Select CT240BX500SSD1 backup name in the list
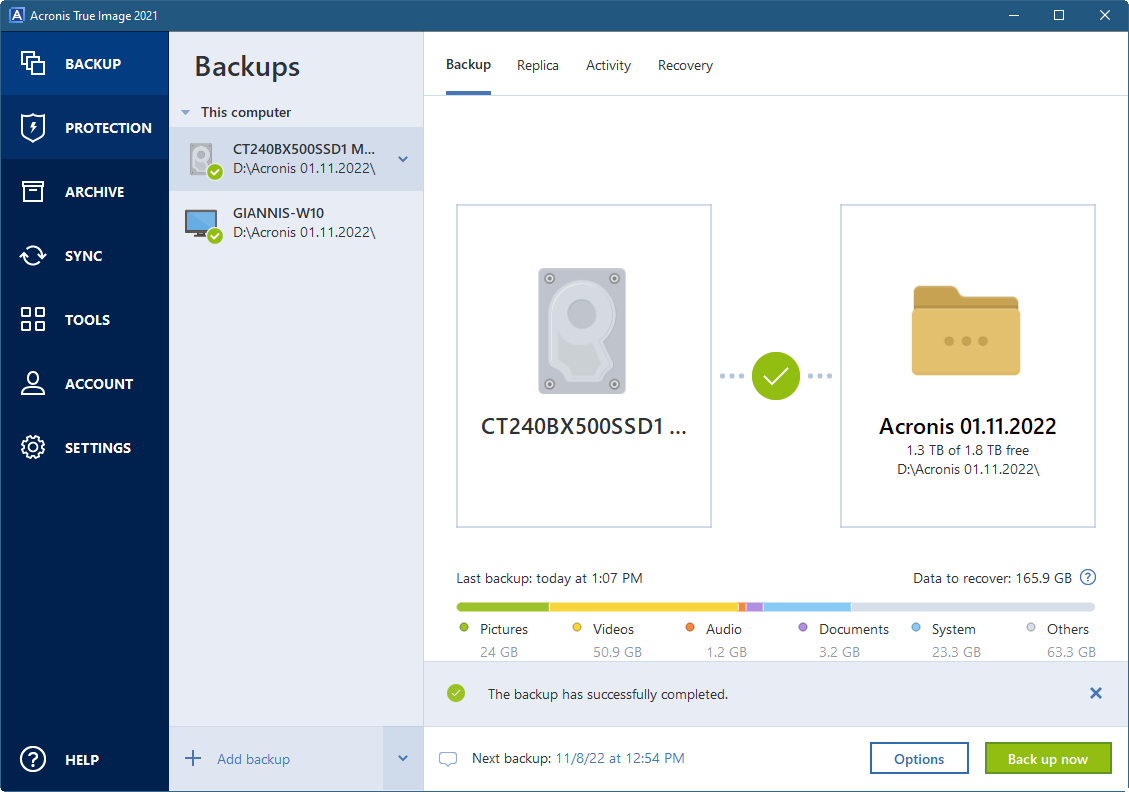 (x=303, y=149)
